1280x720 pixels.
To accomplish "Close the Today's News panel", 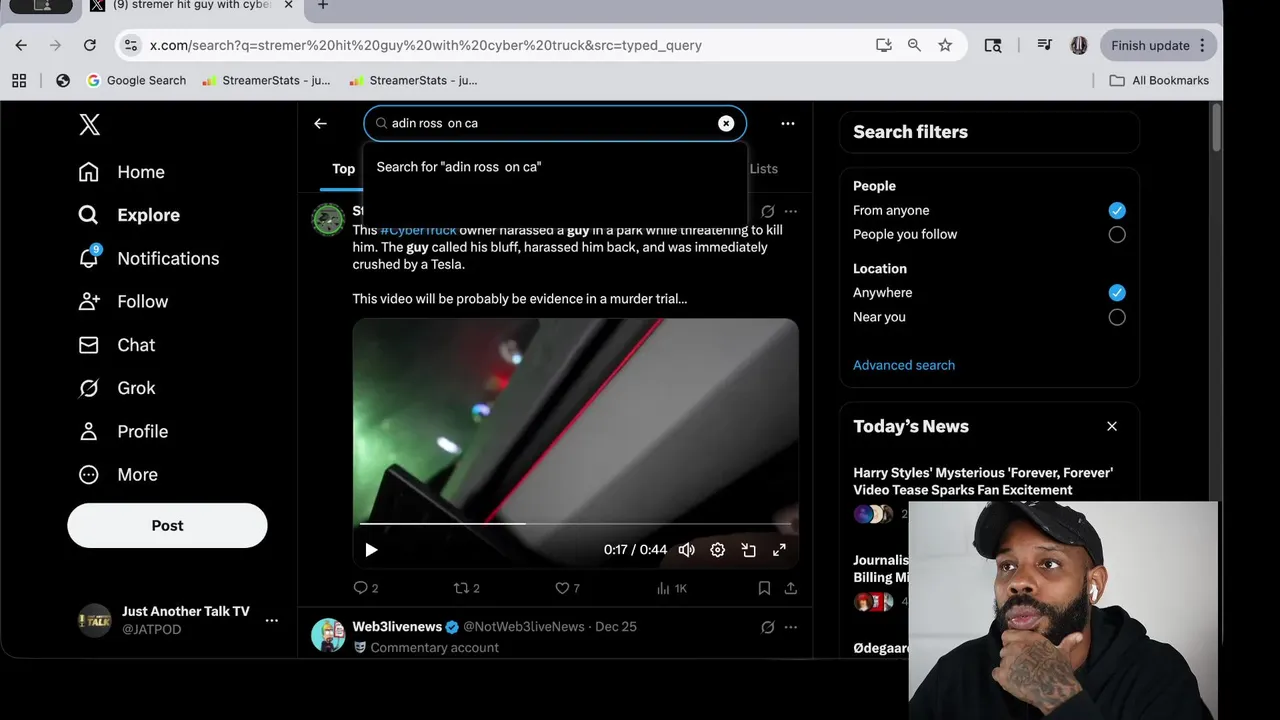I will pyautogui.click(x=1112, y=426).
